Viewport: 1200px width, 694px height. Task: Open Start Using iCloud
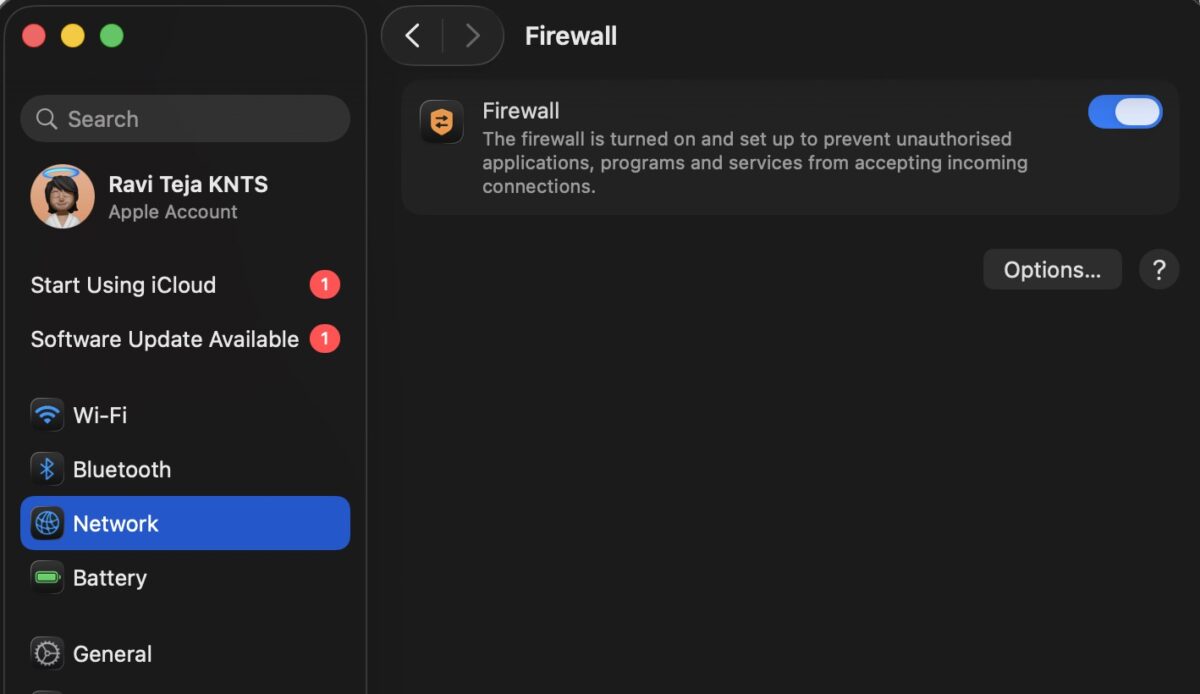123,285
